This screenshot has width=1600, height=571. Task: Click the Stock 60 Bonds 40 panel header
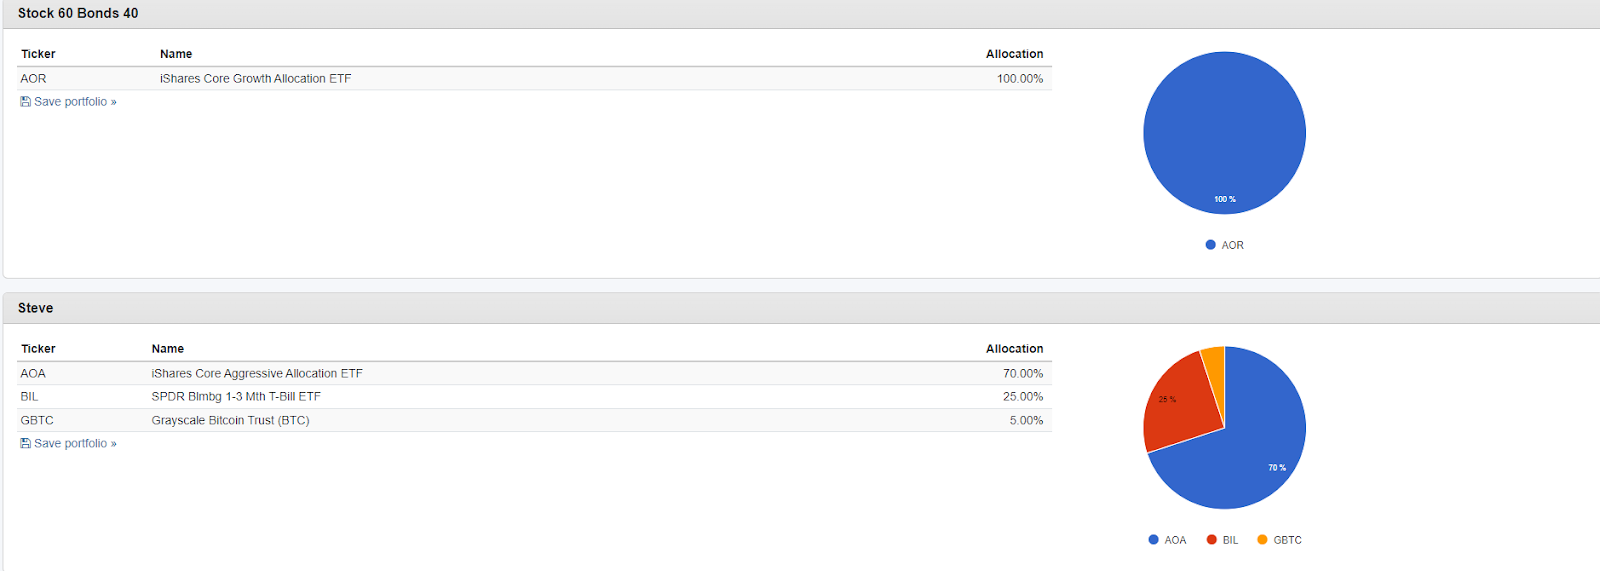point(800,14)
